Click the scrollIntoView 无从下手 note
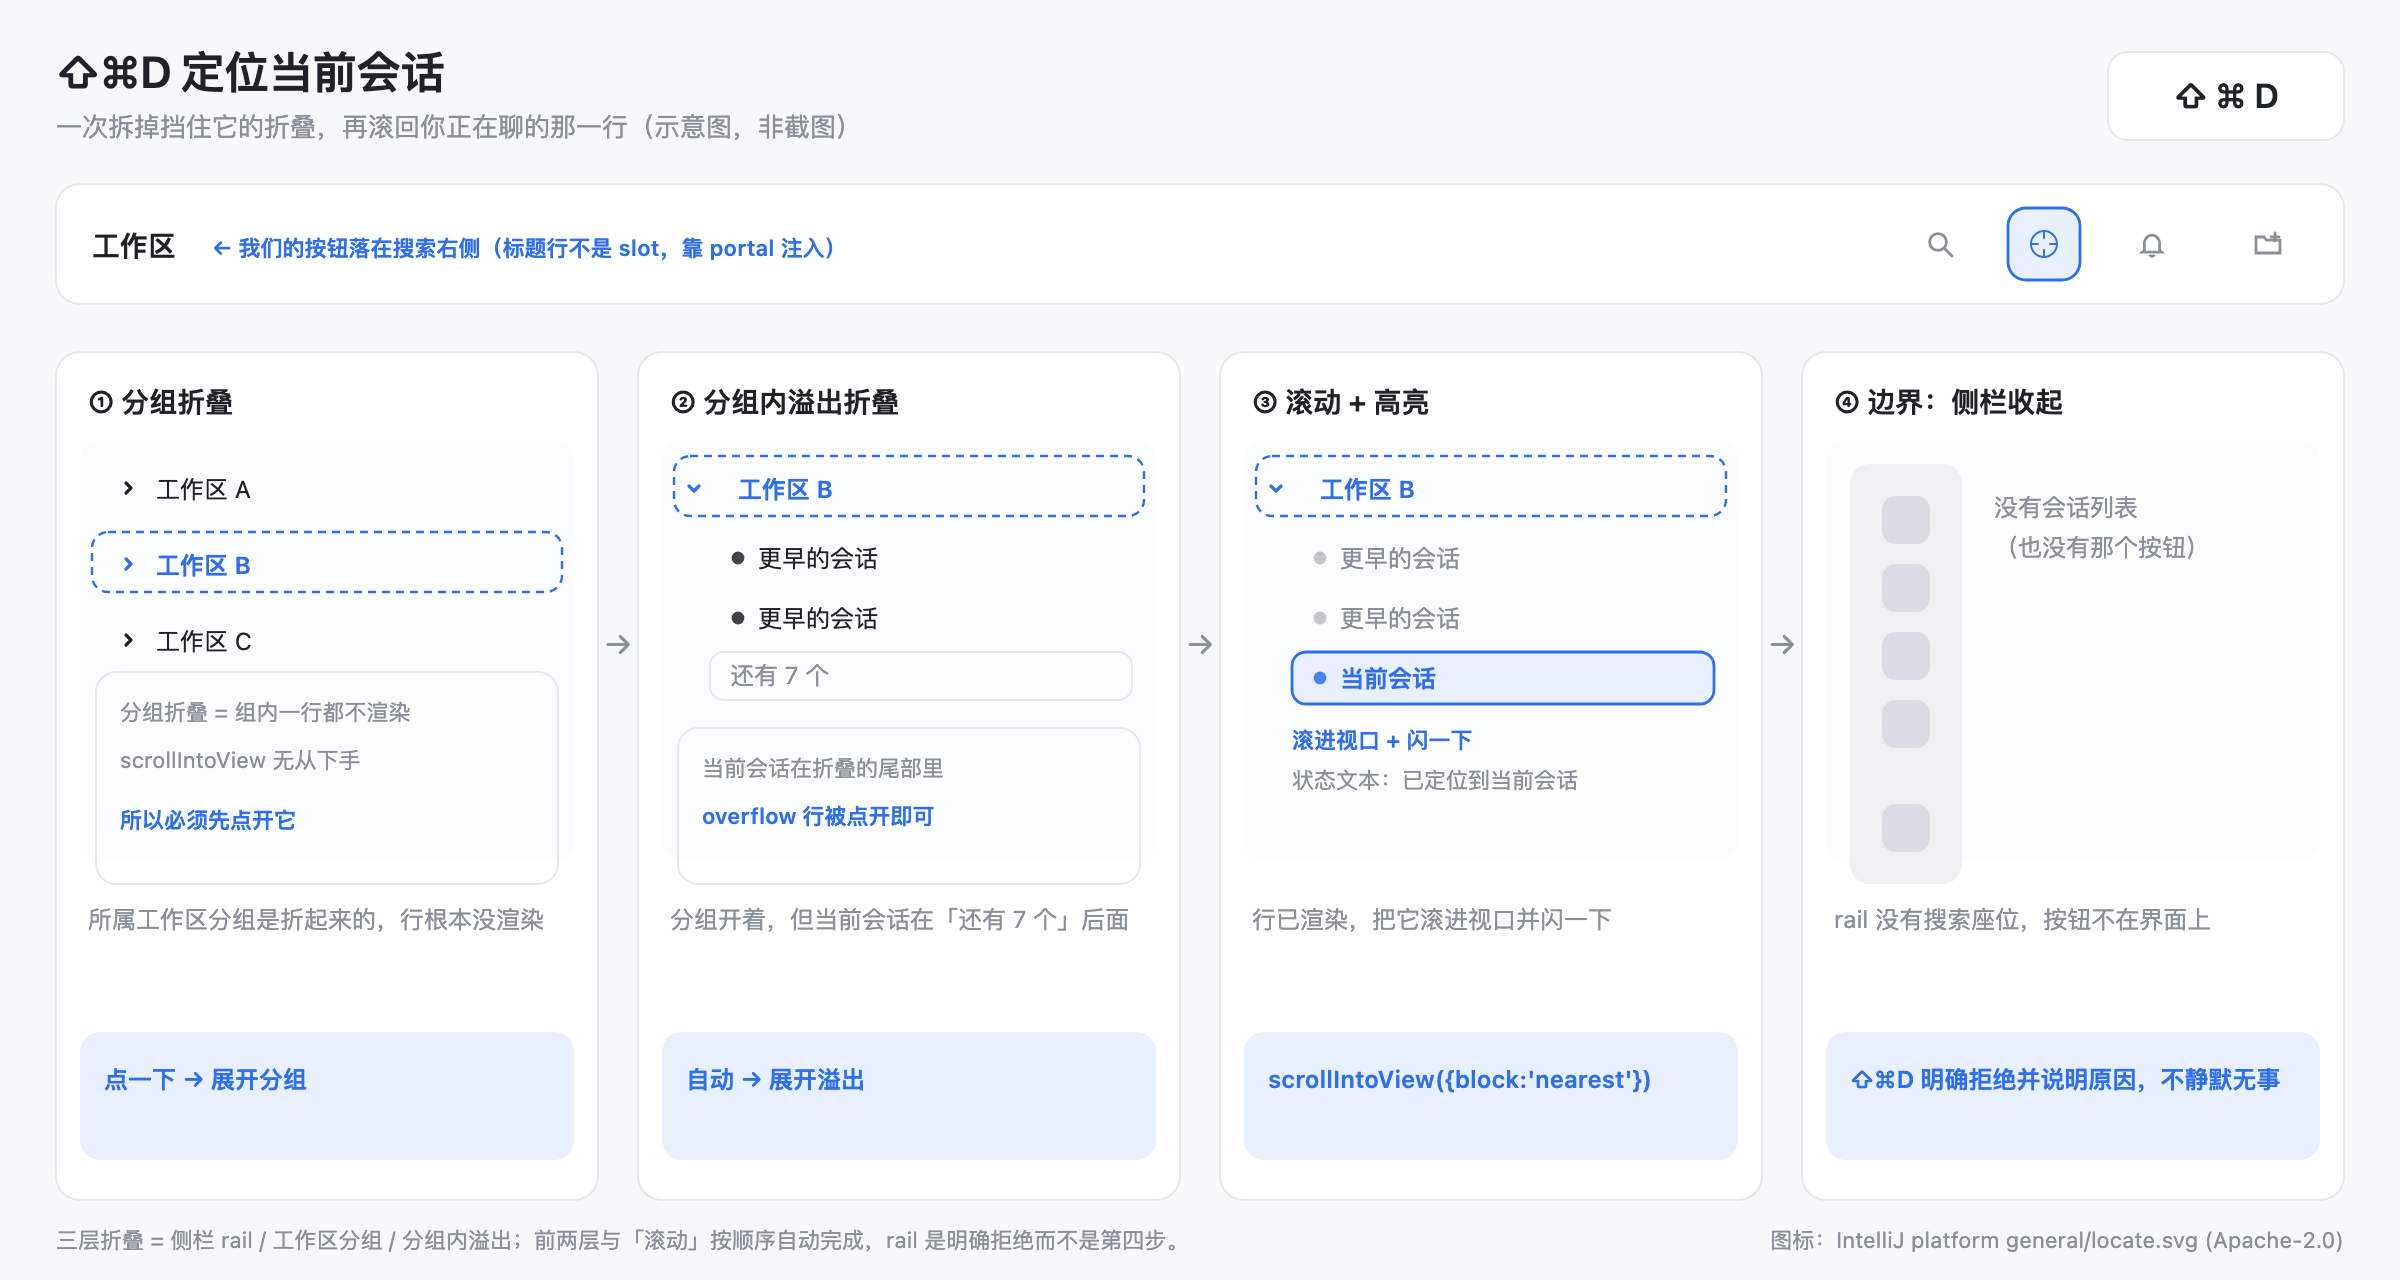 tap(240, 760)
